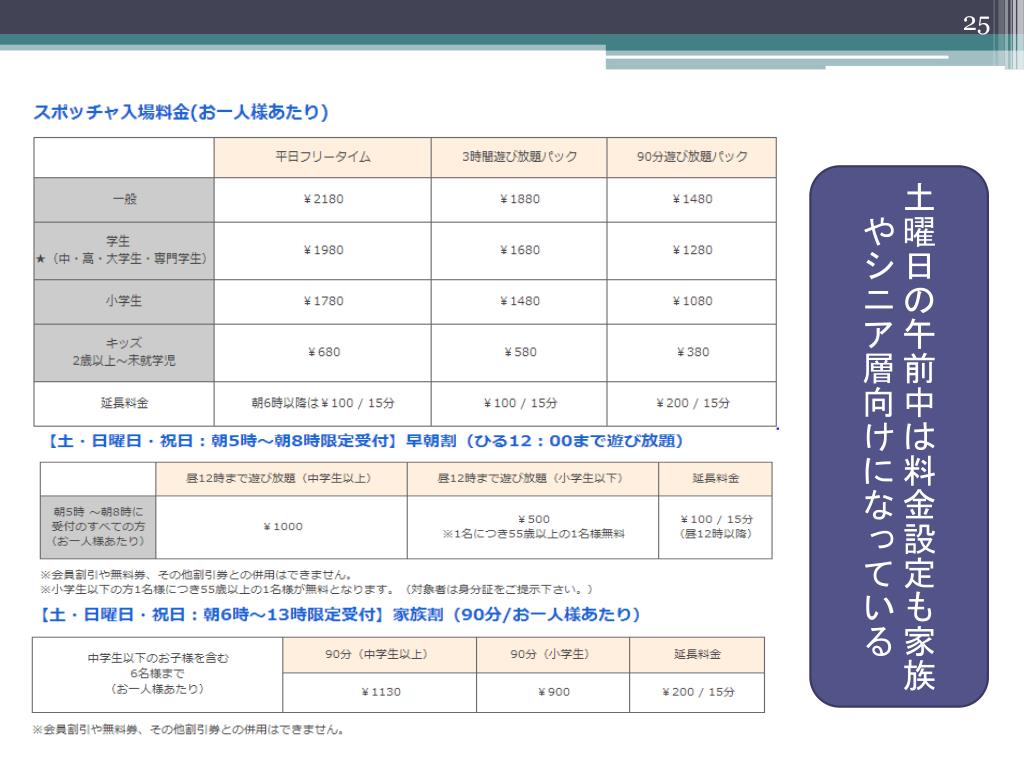This screenshot has width=1024, height=768.
Task: Click the ¥1000 price cell
Action: (x=281, y=527)
